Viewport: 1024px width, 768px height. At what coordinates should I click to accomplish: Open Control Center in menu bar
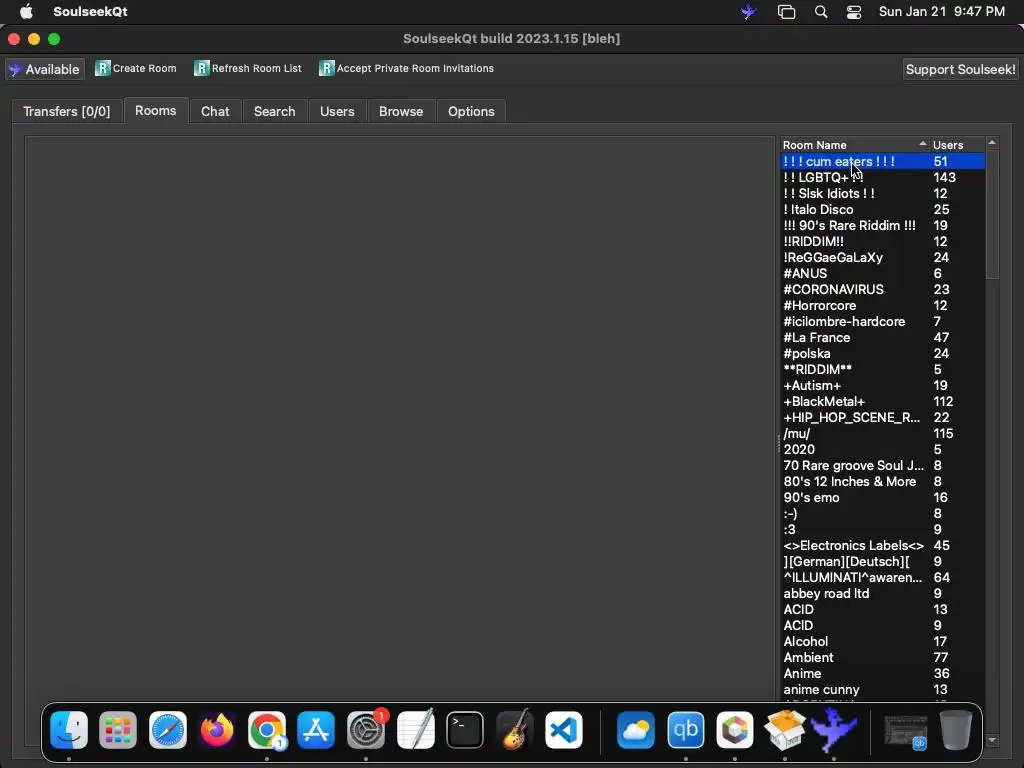[854, 12]
